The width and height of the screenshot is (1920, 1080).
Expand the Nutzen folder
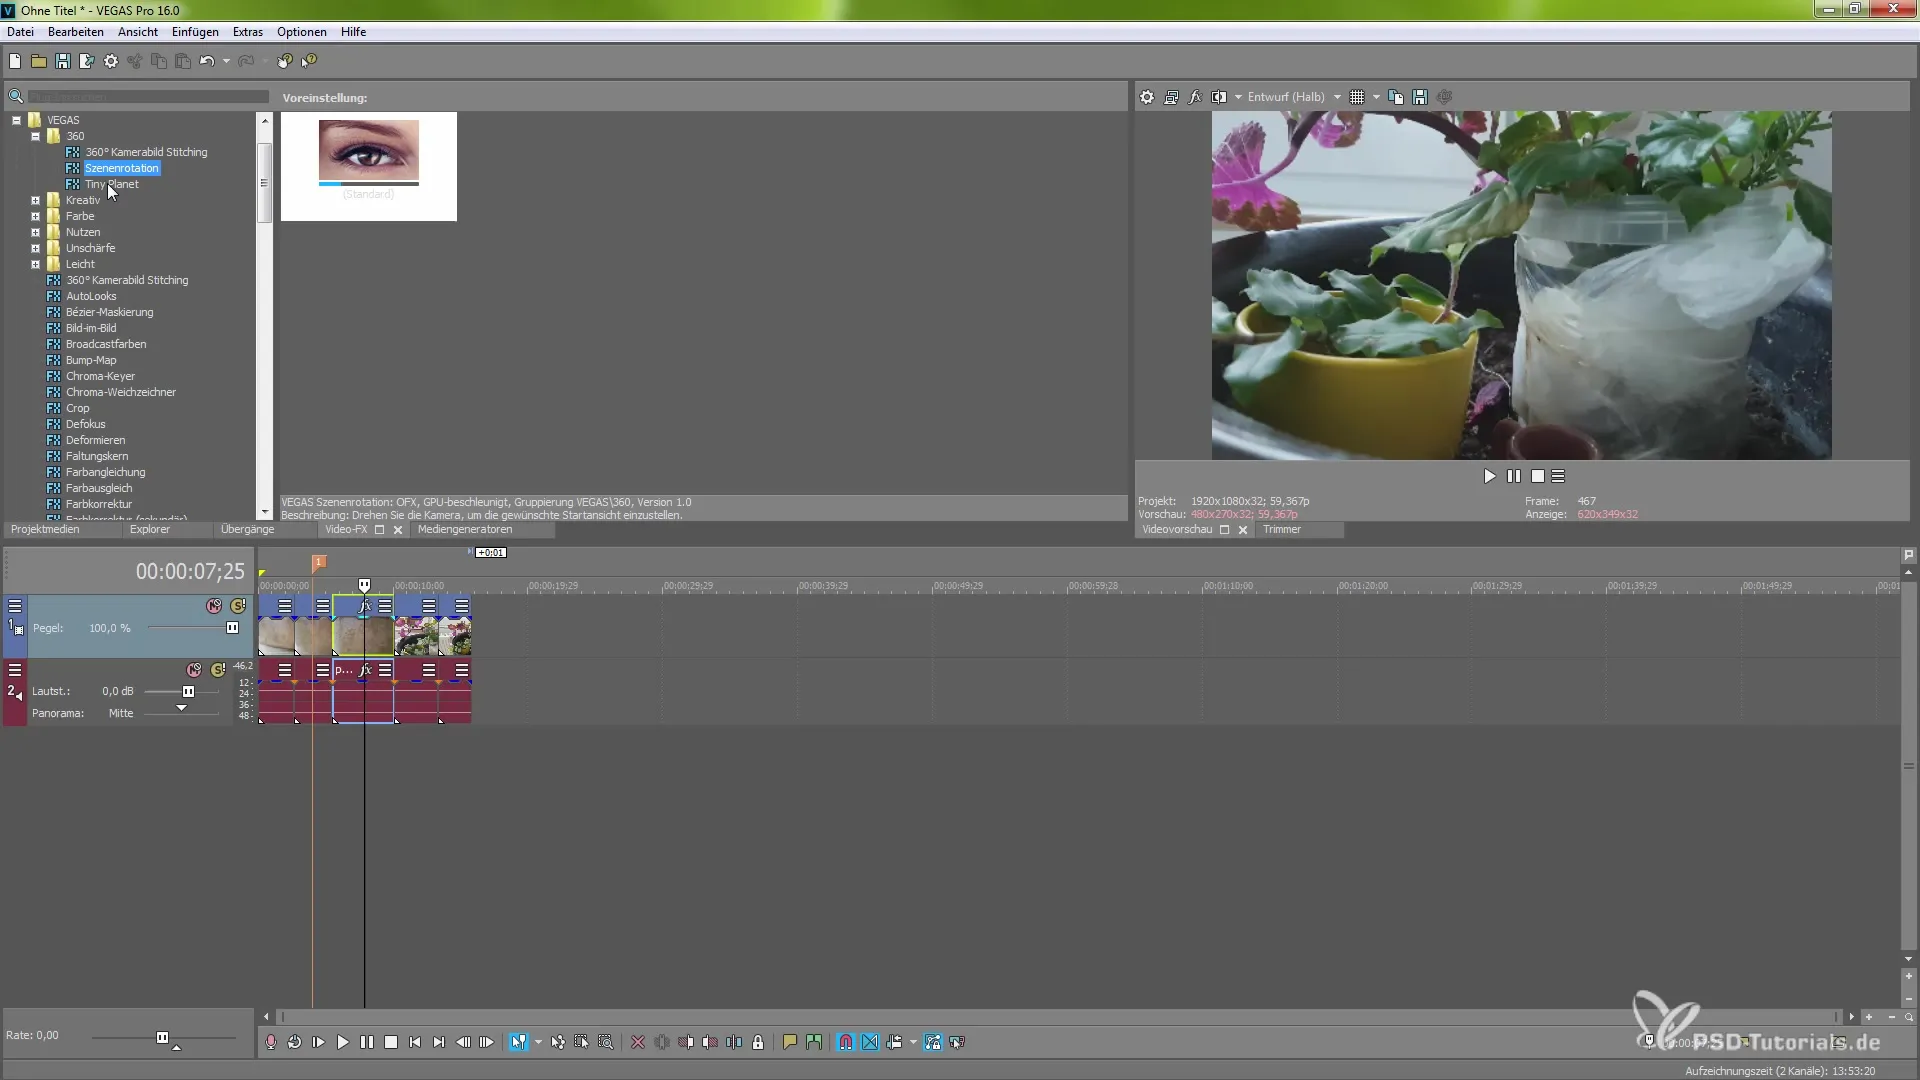36,232
